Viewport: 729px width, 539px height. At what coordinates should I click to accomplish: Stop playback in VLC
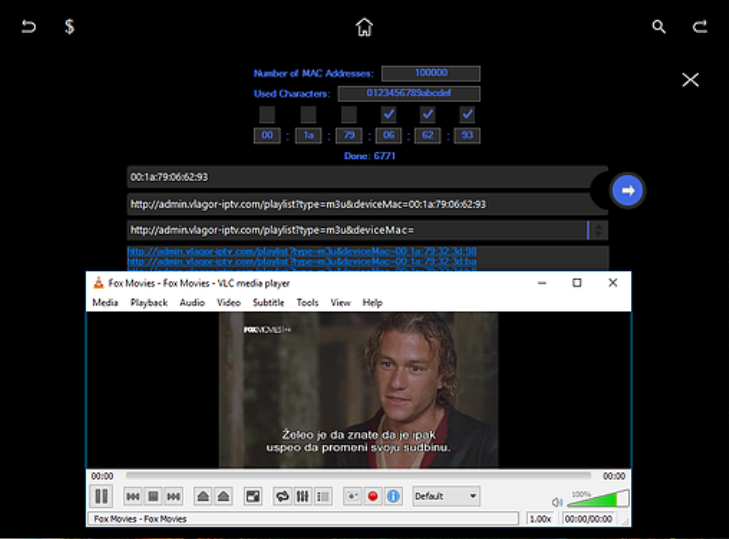(x=153, y=497)
